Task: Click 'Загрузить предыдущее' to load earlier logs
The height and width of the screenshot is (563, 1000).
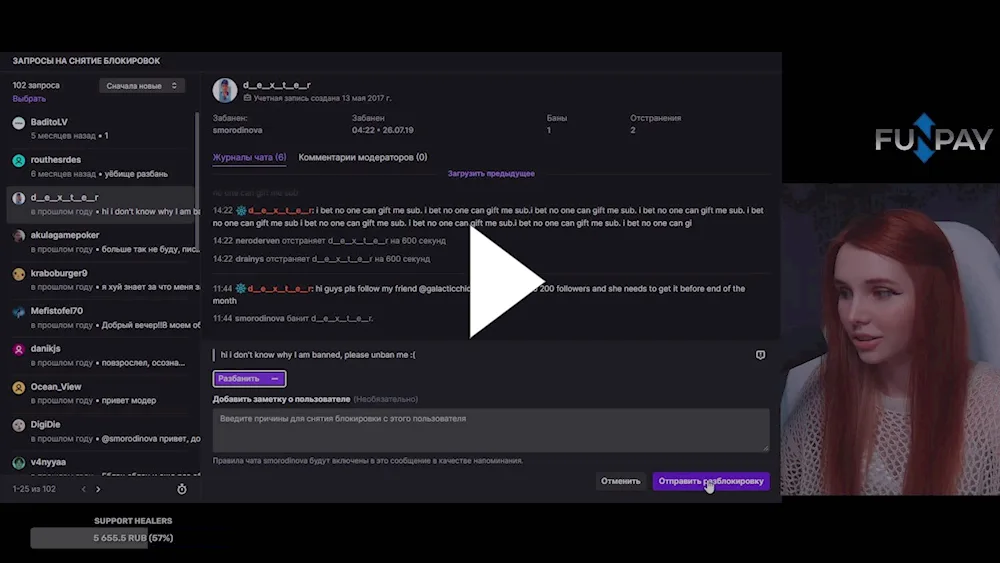Action: click(491, 173)
